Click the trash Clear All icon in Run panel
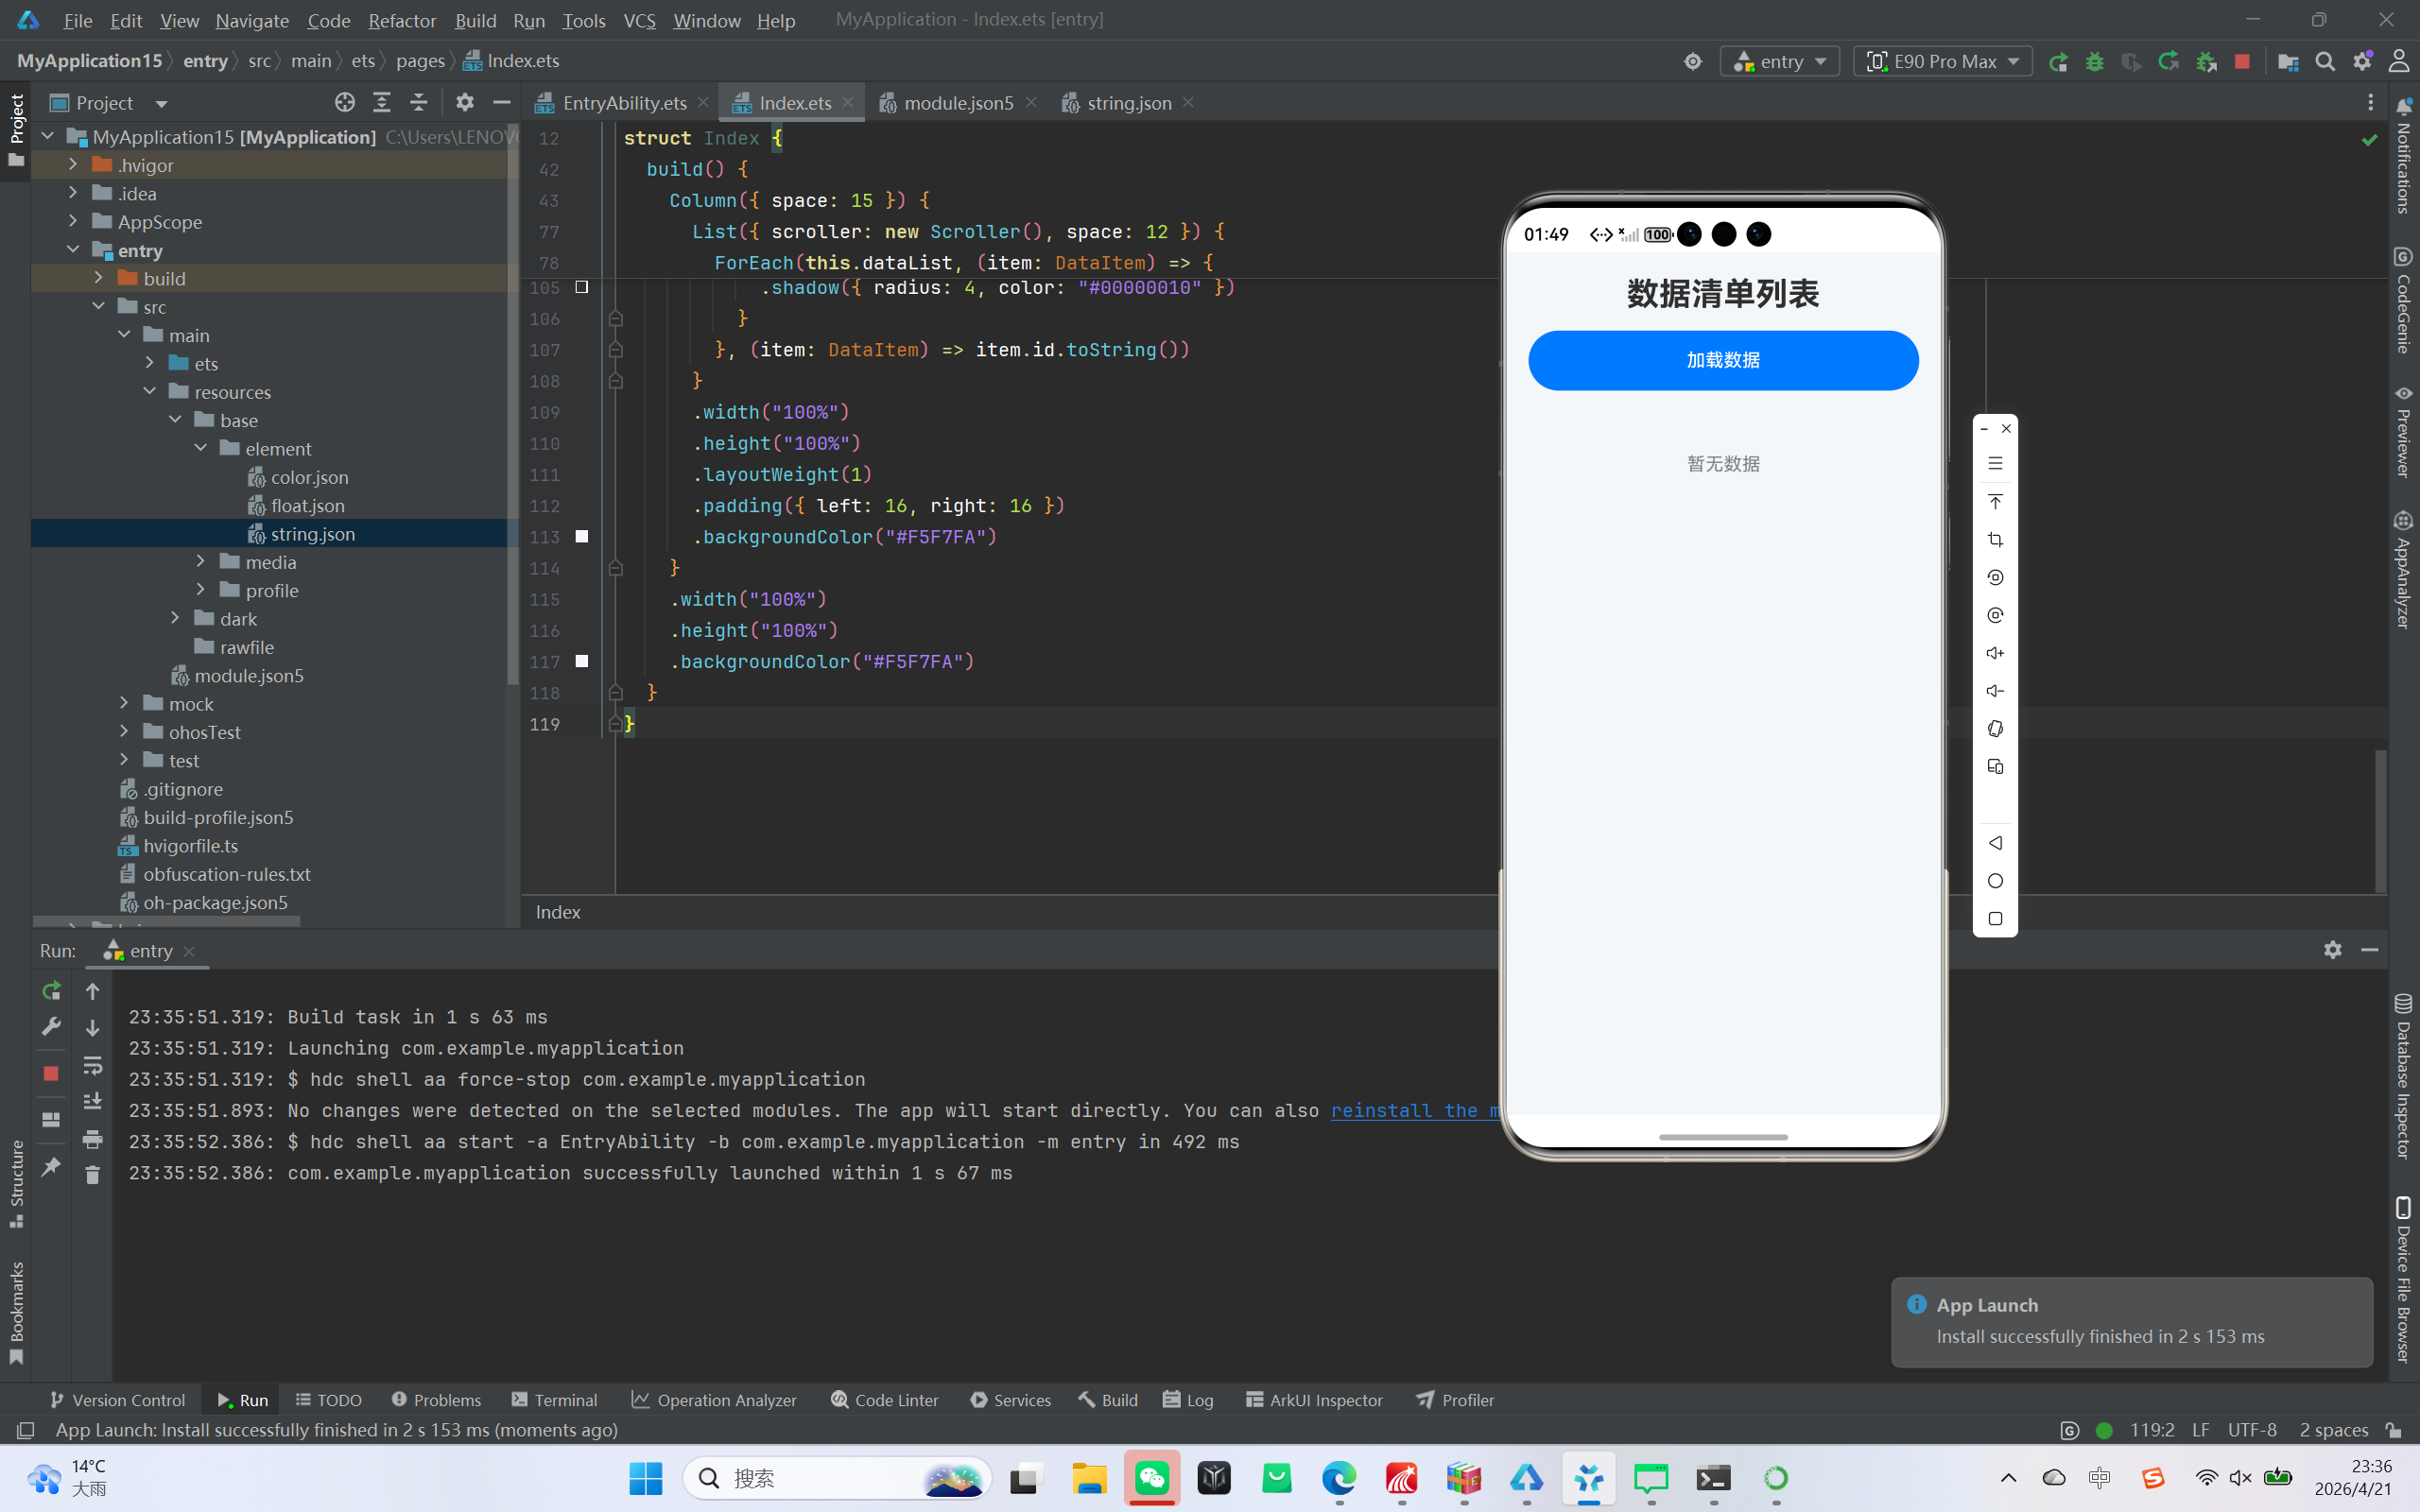This screenshot has width=2420, height=1512. 92,1175
